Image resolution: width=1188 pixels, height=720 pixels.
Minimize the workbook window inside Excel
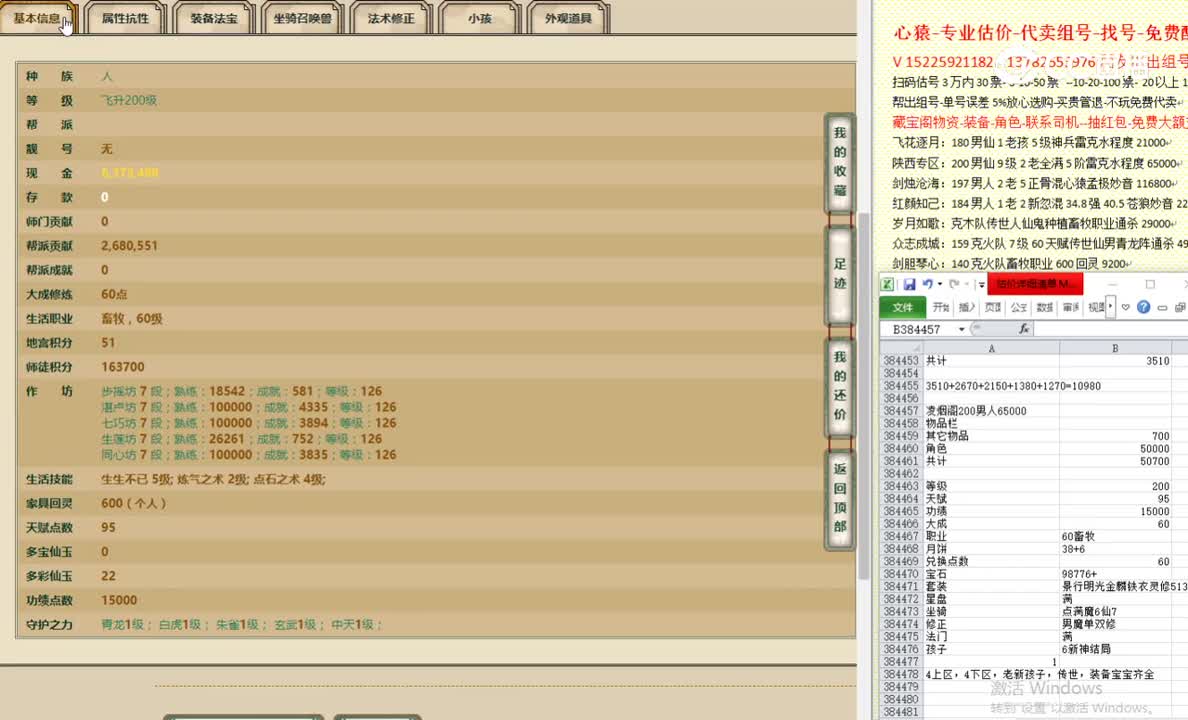(x=1162, y=308)
